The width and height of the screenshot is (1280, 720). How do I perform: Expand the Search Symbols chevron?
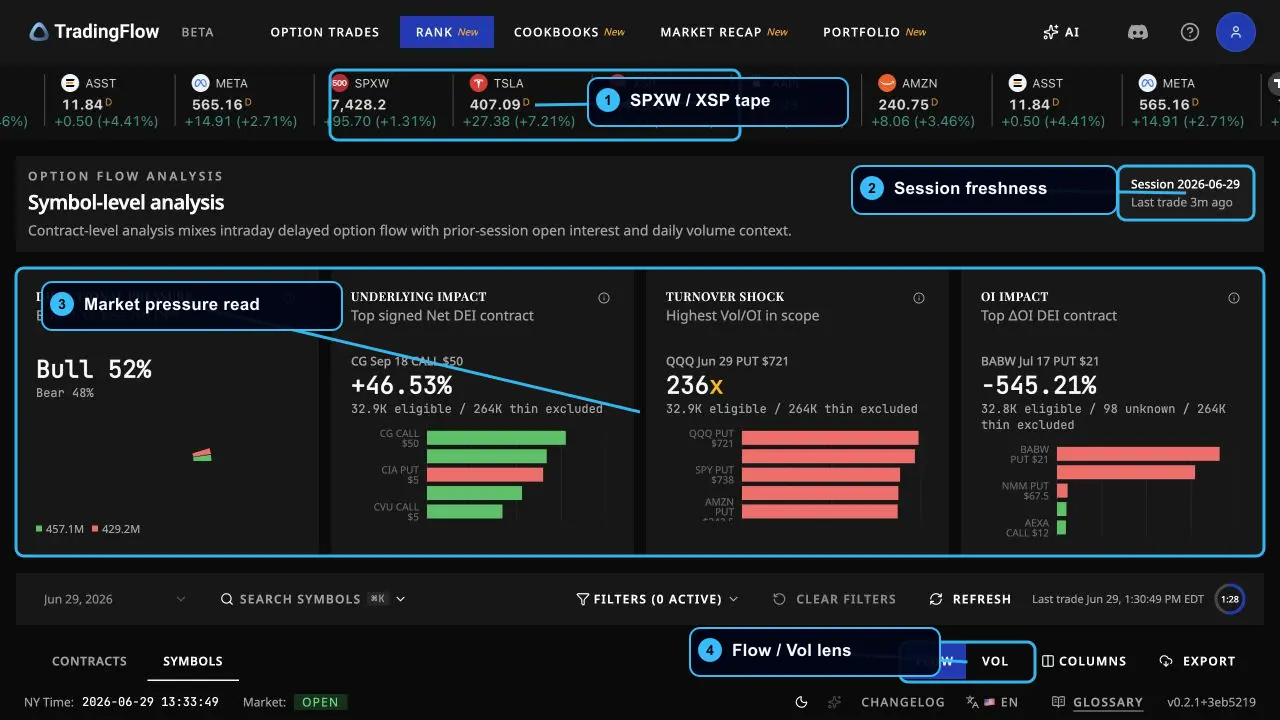(x=401, y=599)
